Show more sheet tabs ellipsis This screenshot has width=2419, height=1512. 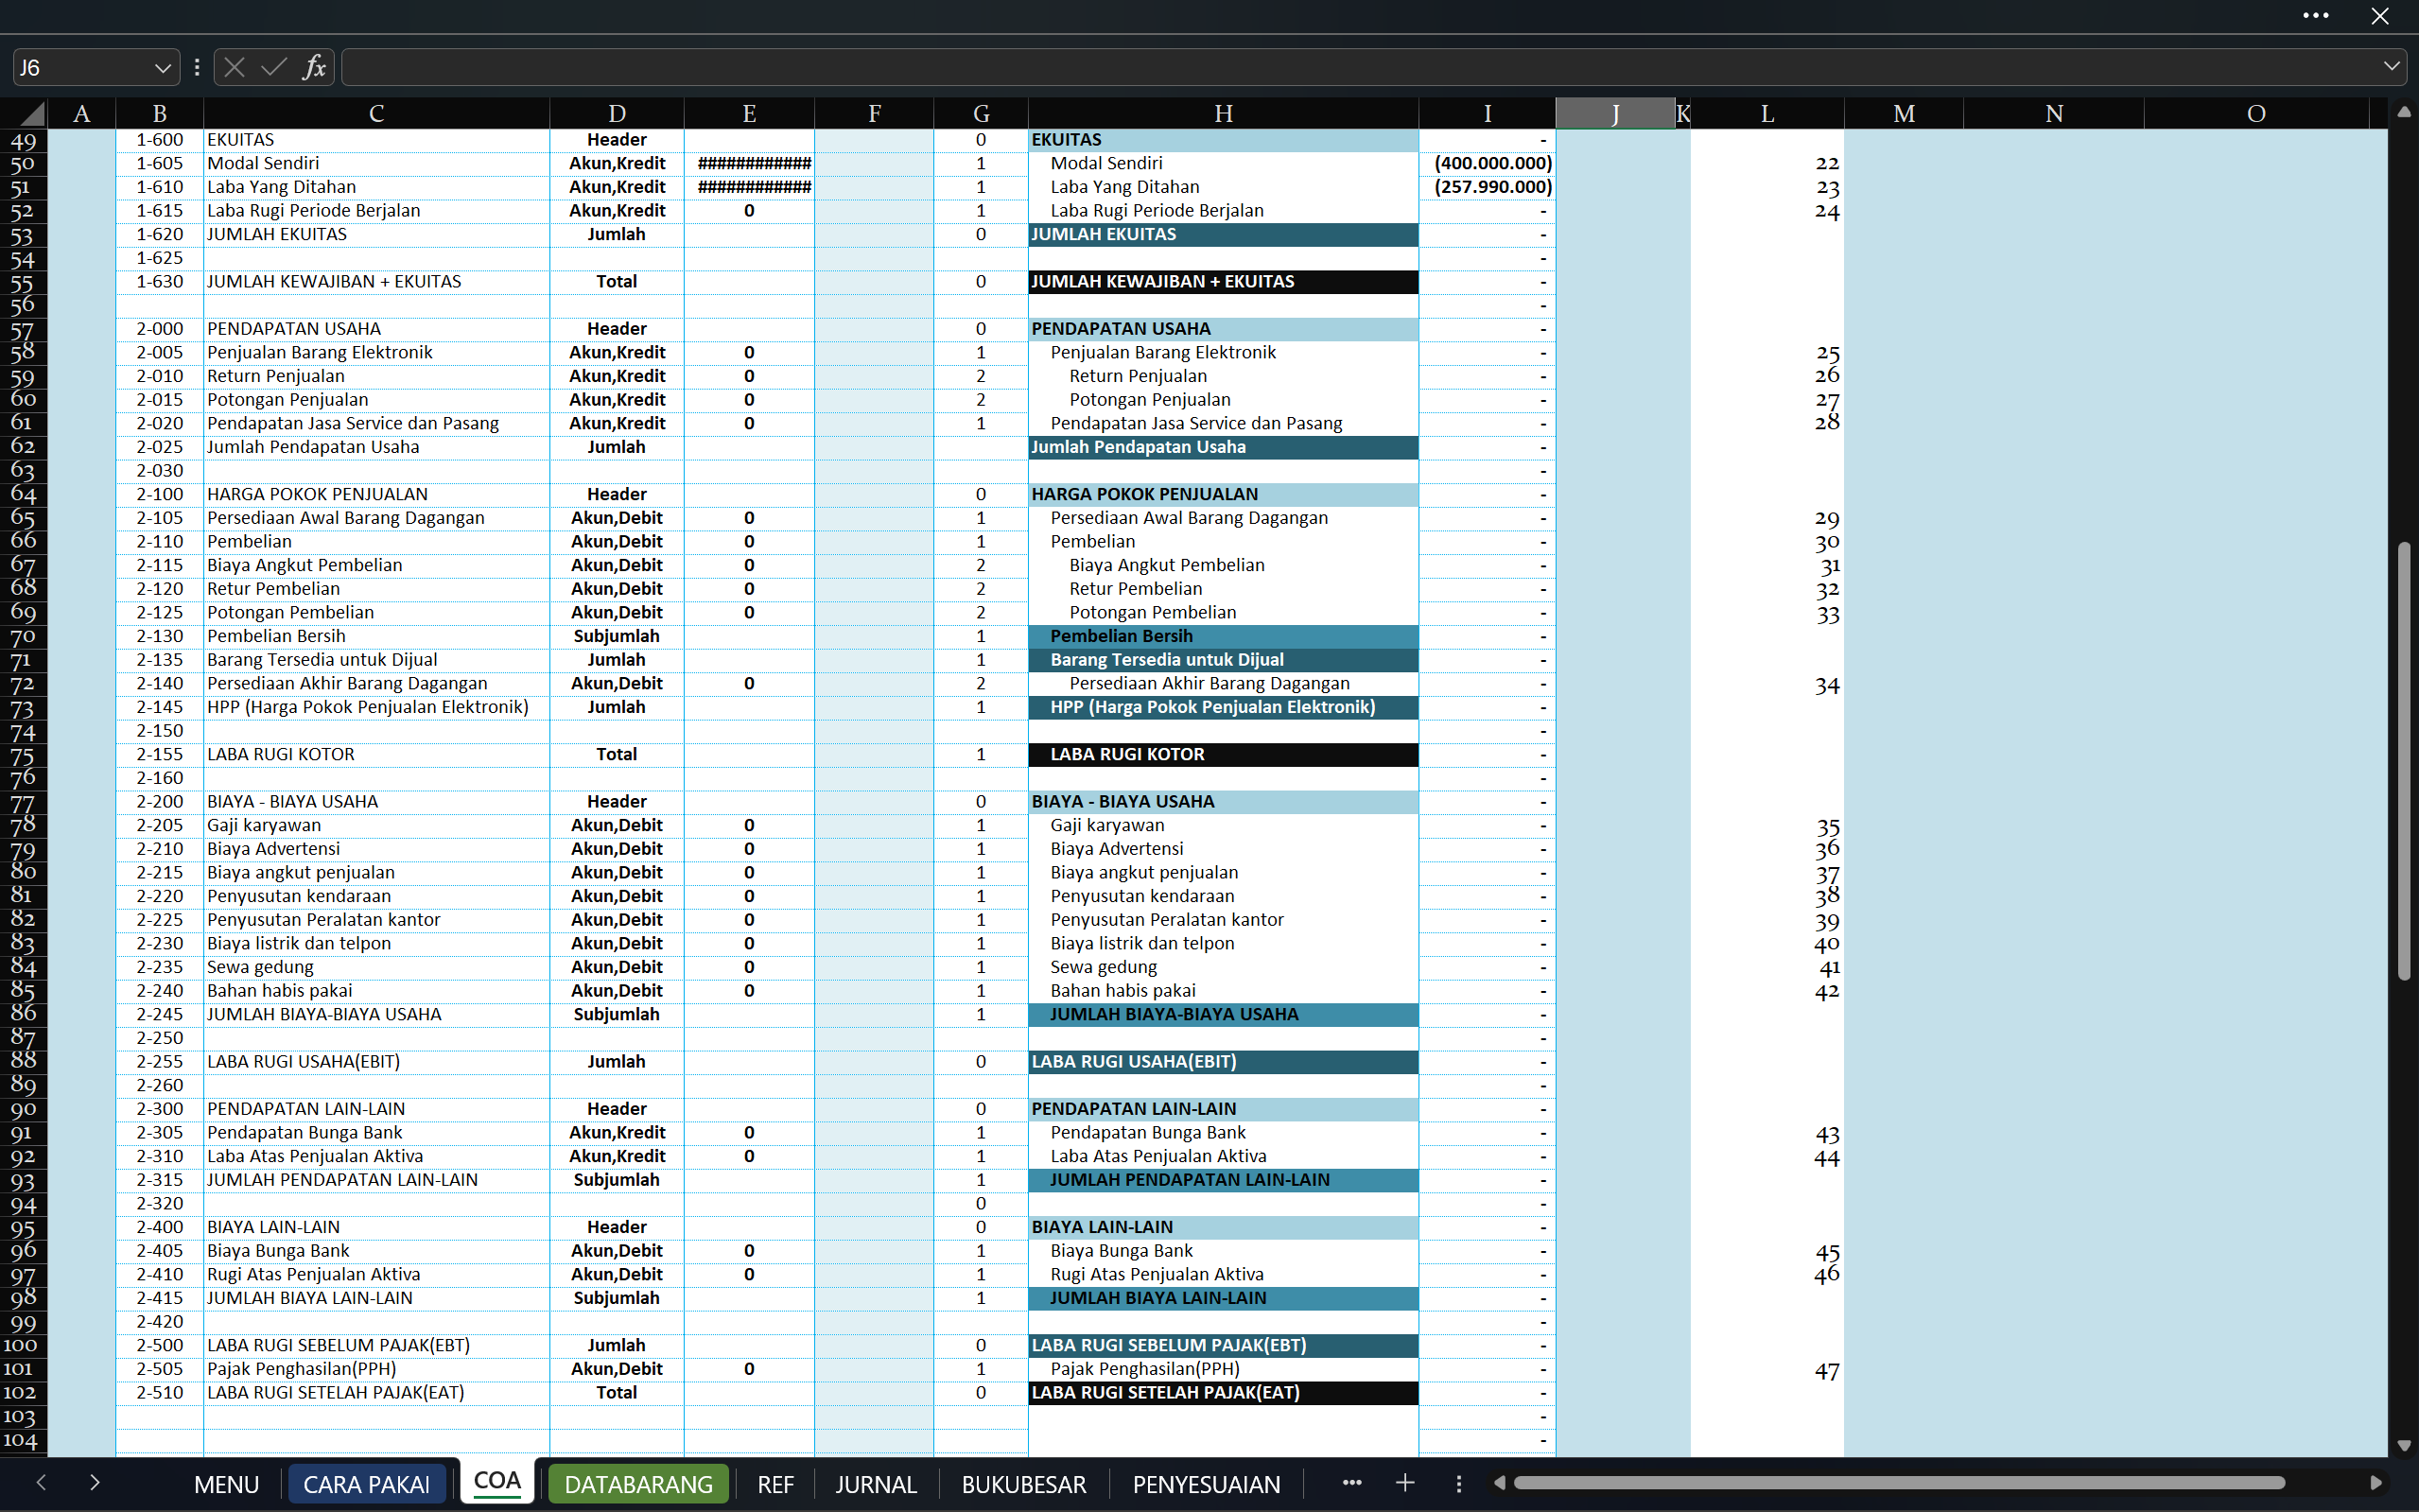(x=1352, y=1483)
